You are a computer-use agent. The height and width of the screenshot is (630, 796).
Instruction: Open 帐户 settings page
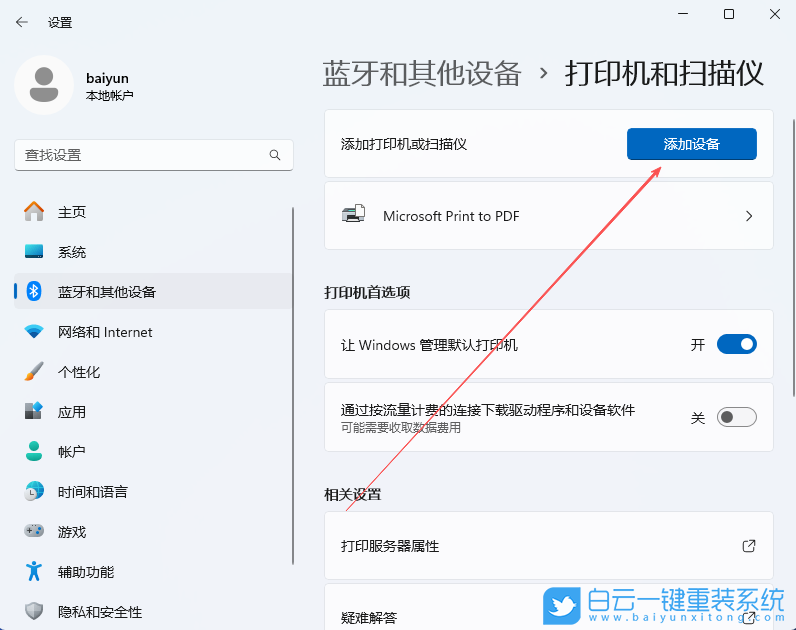152,451
